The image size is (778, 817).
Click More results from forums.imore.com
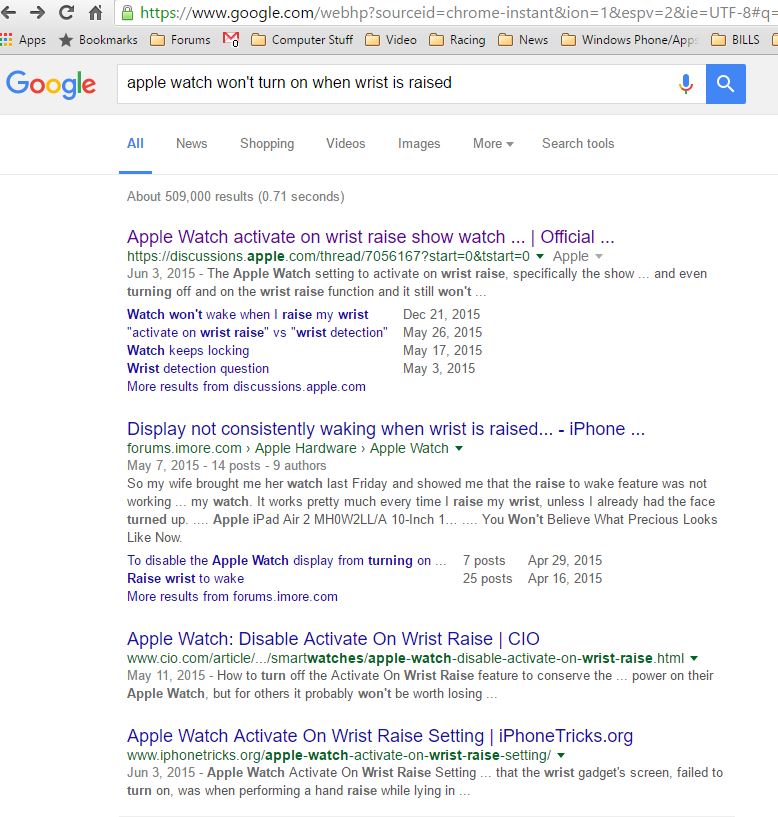coord(232,597)
